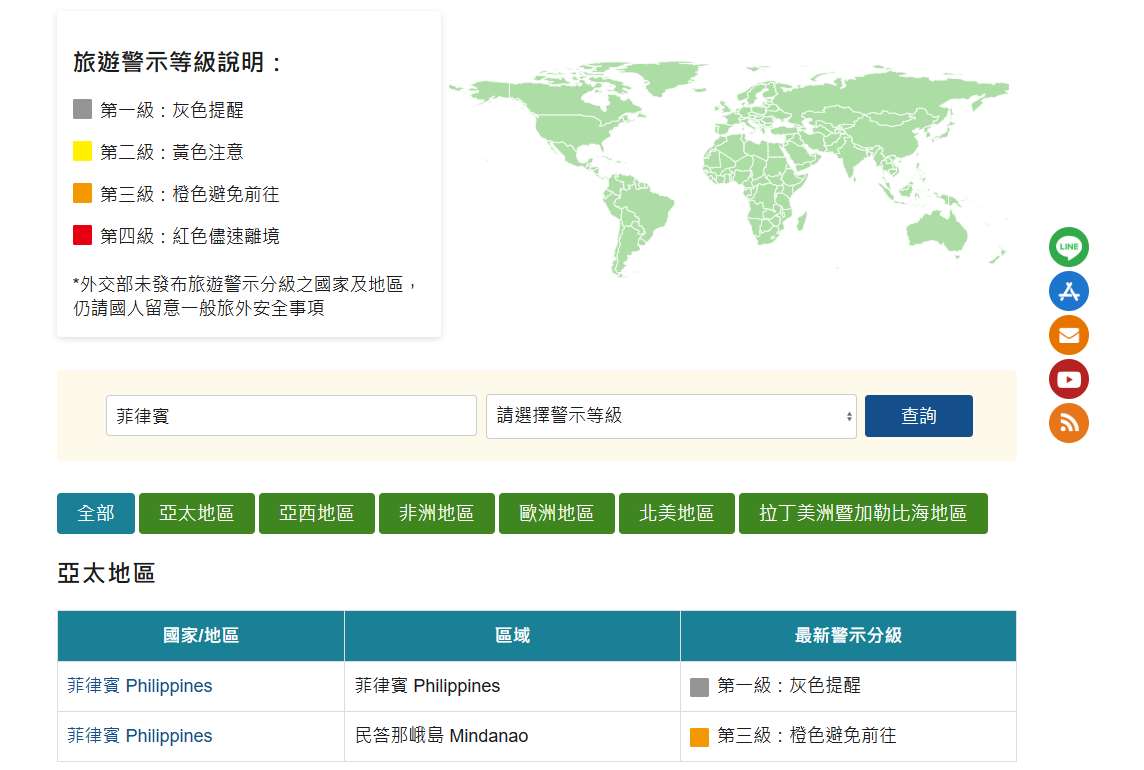Screen dimensions: 1144x770
Task: Open the LINE sharing icon
Action: 1068,247
